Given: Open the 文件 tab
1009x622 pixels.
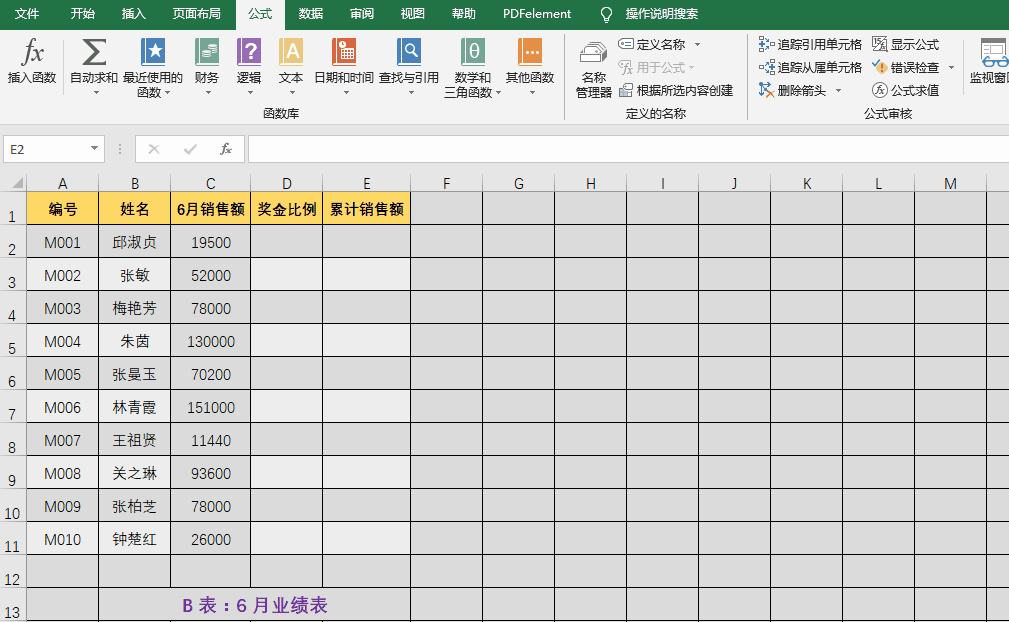Looking at the screenshot, I should (x=26, y=14).
